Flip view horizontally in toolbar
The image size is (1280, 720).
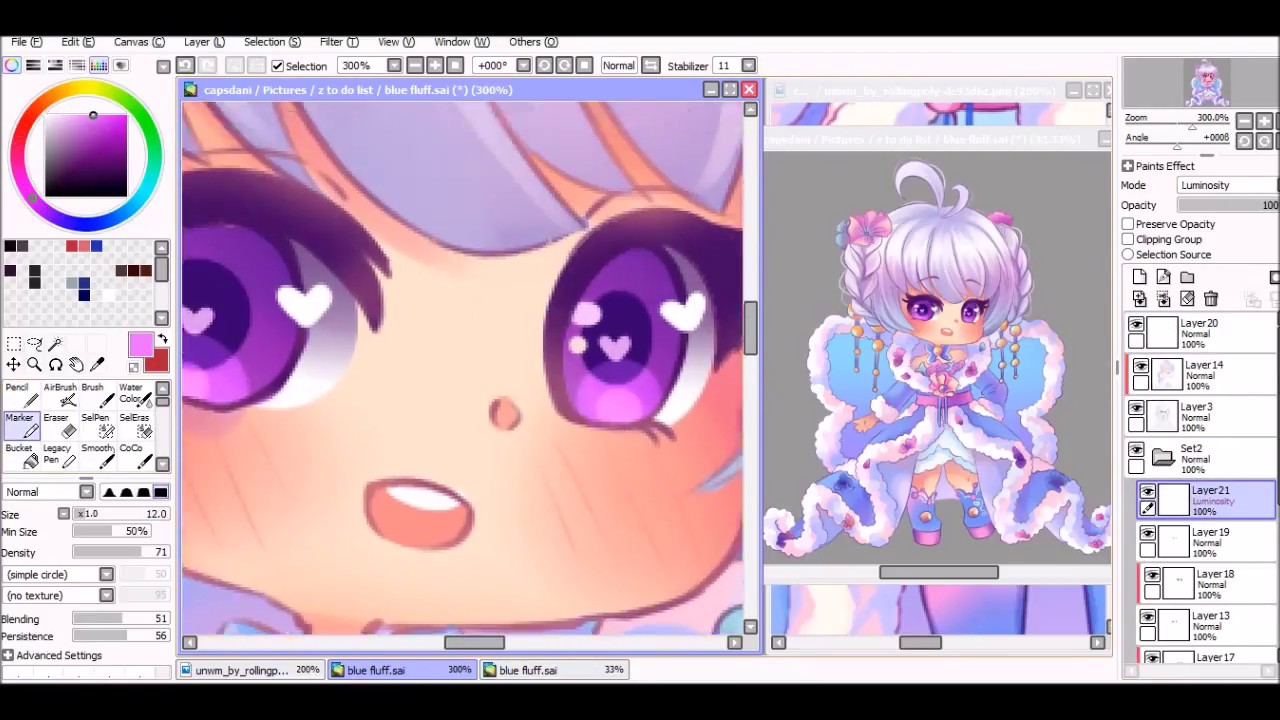(x=650, y=66)
